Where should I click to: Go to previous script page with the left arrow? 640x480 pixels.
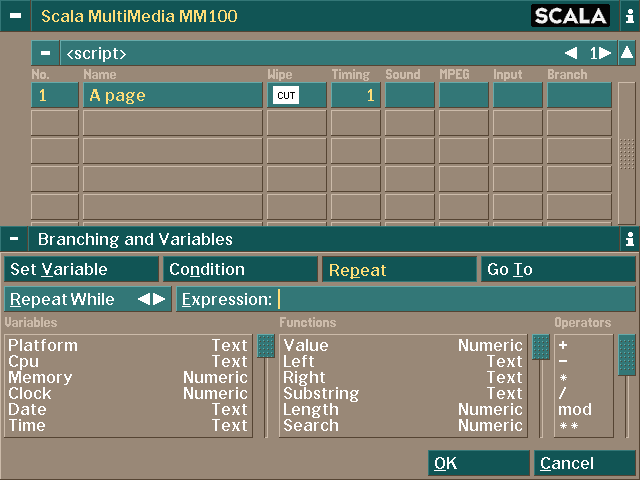click(571, 53)
